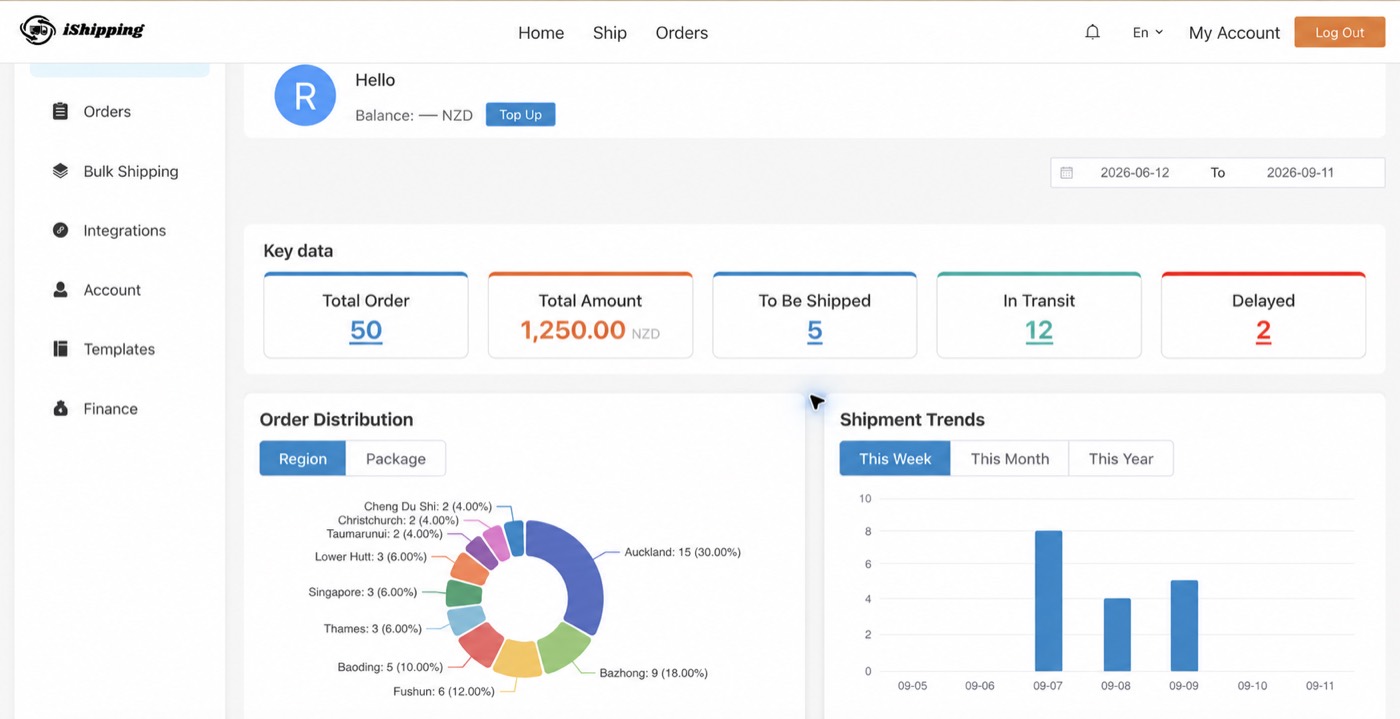
Task: Select This Year shipment trends tab
Action: [x=1121, y=458]
